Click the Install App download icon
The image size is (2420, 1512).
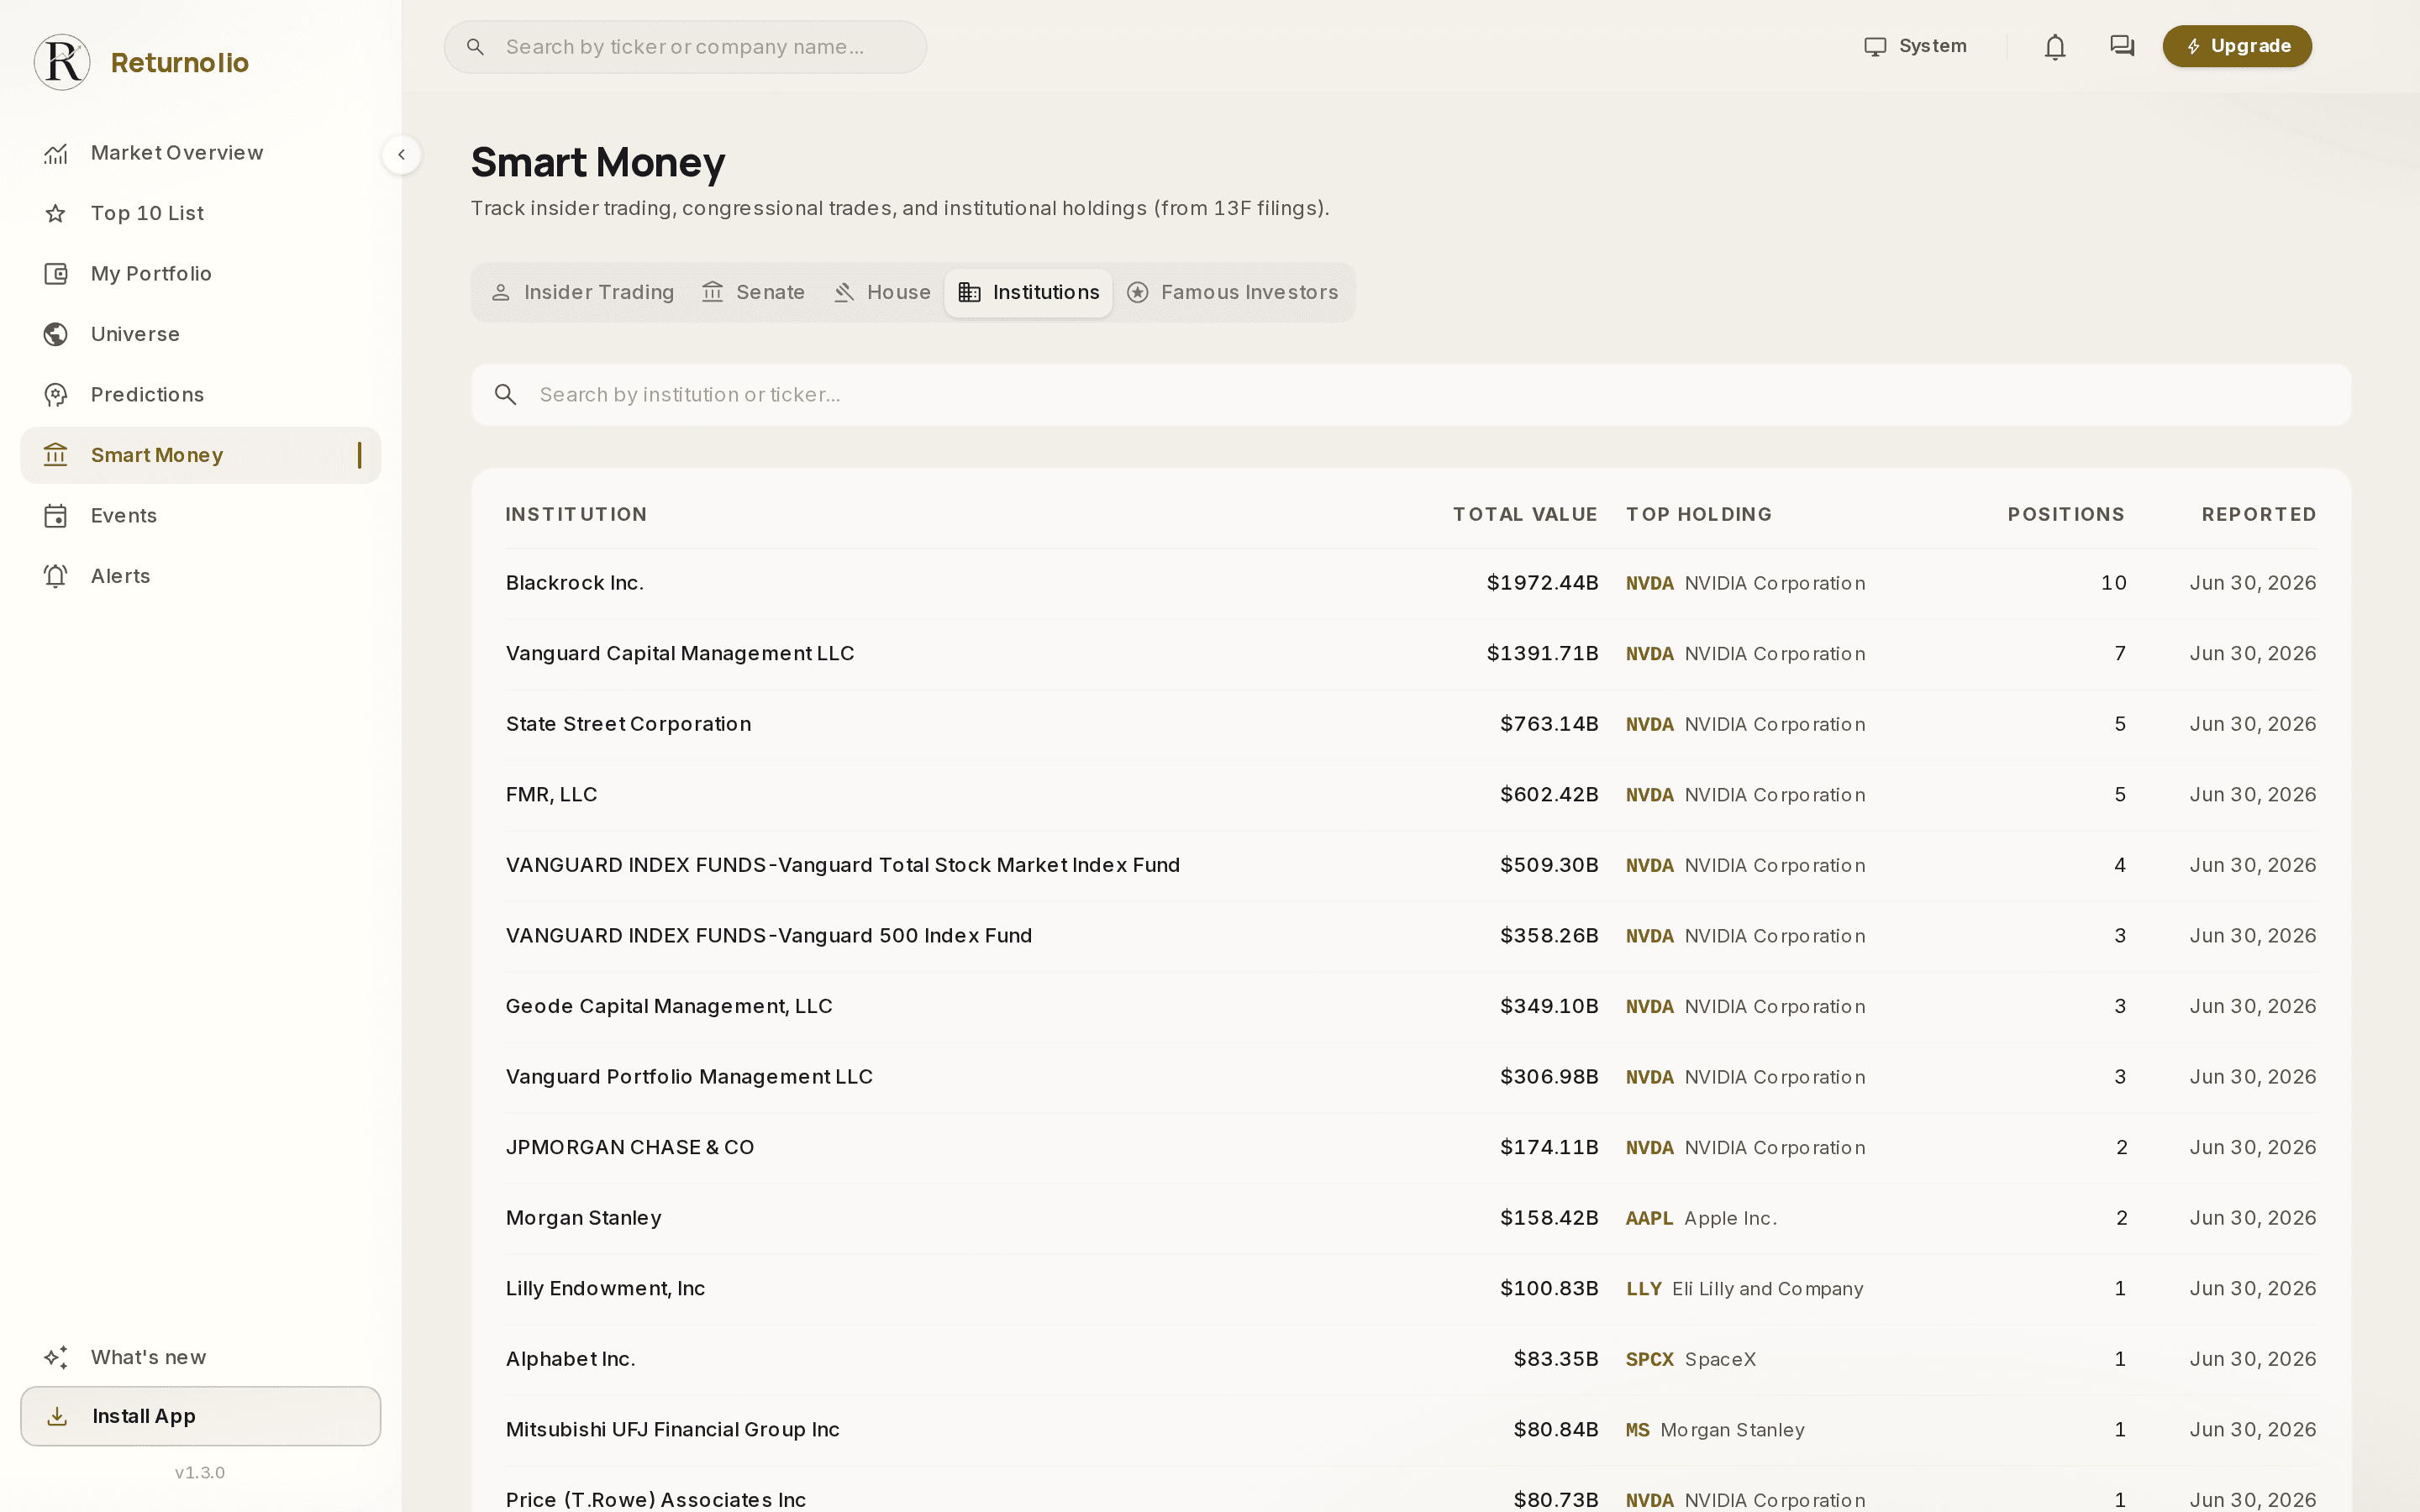tap(57, 1416)
